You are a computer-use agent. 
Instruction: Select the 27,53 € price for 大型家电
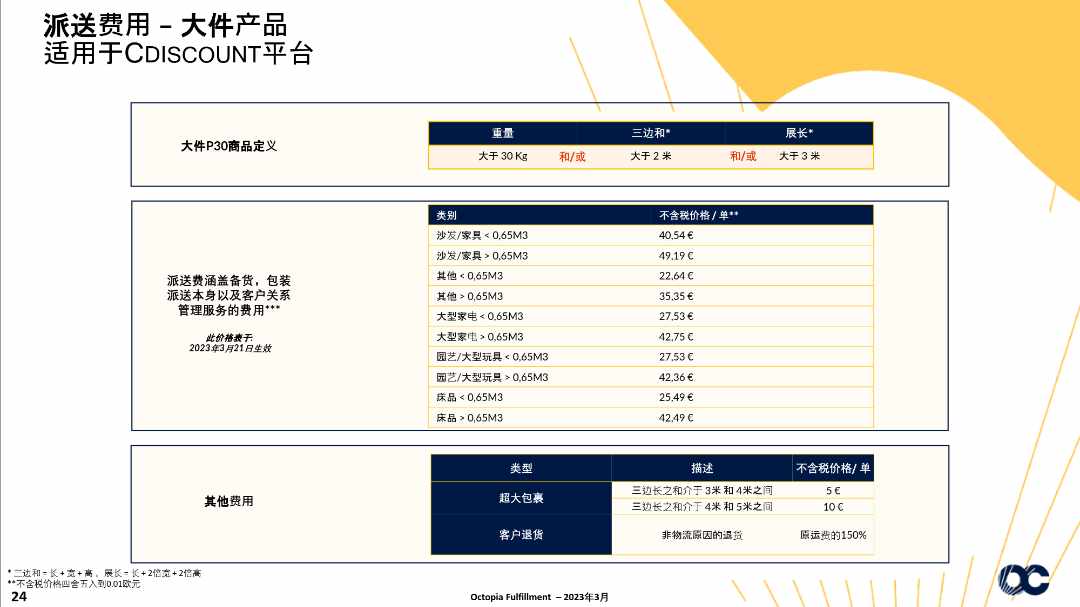click(676, 316)
